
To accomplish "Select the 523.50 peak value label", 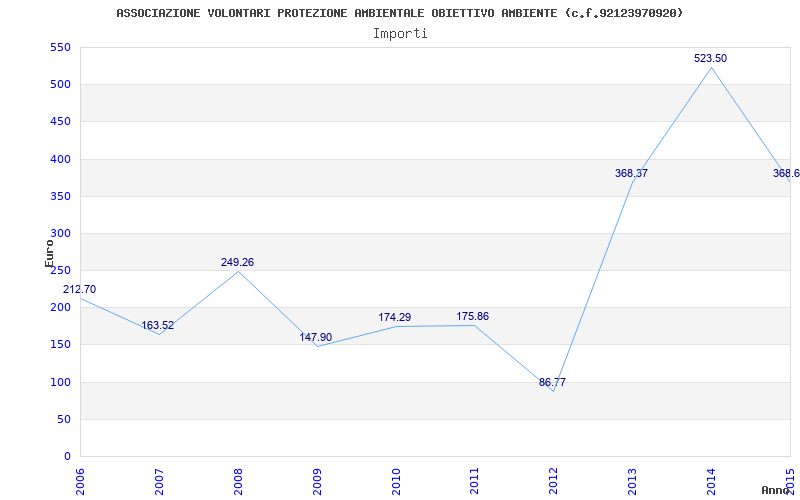I will (710, 58).
